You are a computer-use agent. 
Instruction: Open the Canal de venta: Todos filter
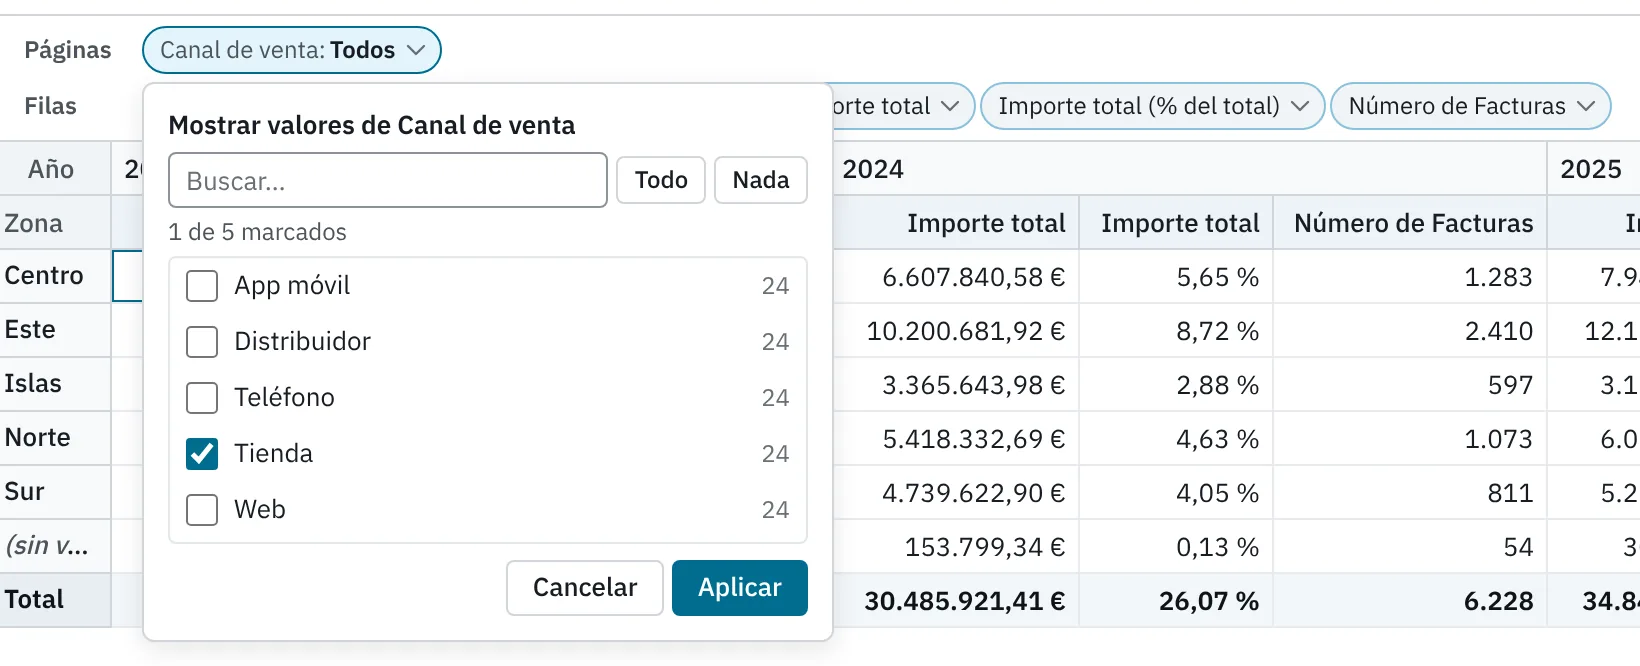(x=292, y=50)
